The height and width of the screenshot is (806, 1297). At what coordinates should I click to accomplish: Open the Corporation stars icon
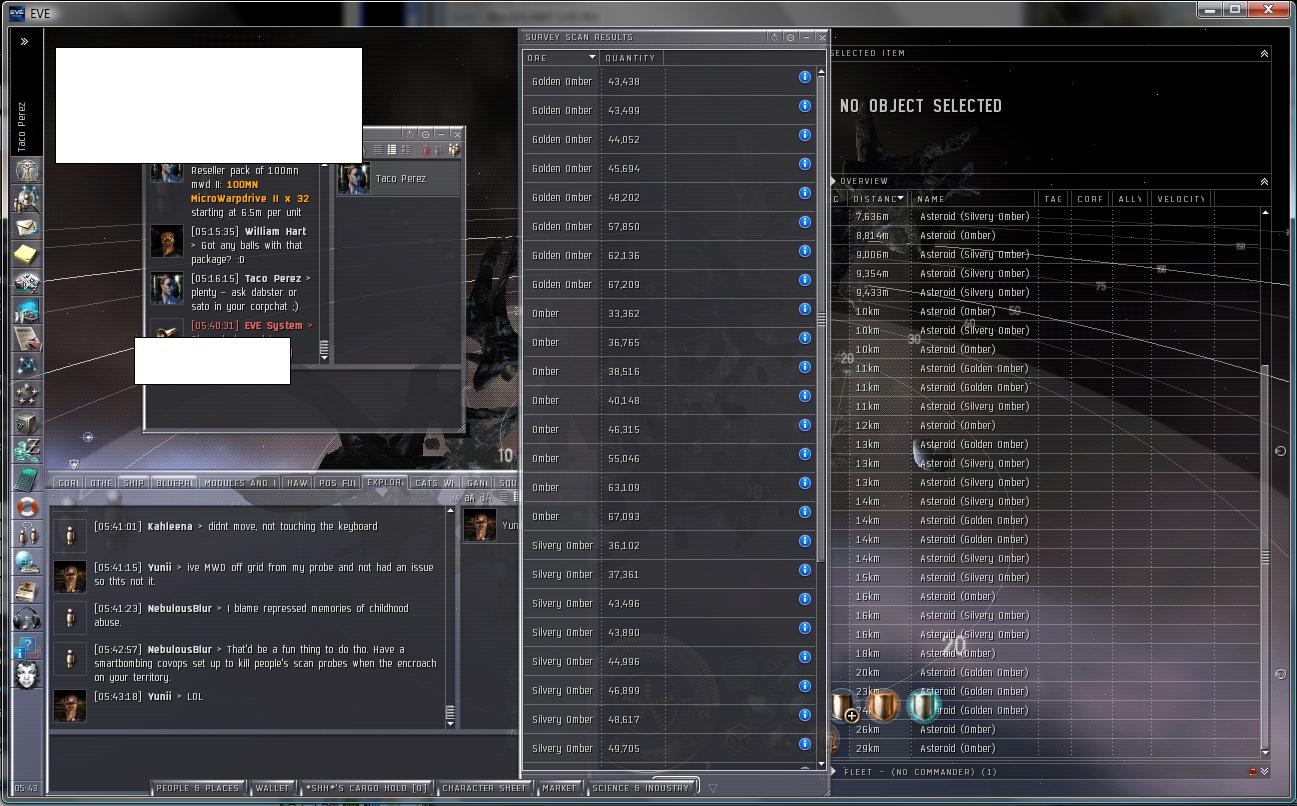(26, 395)
